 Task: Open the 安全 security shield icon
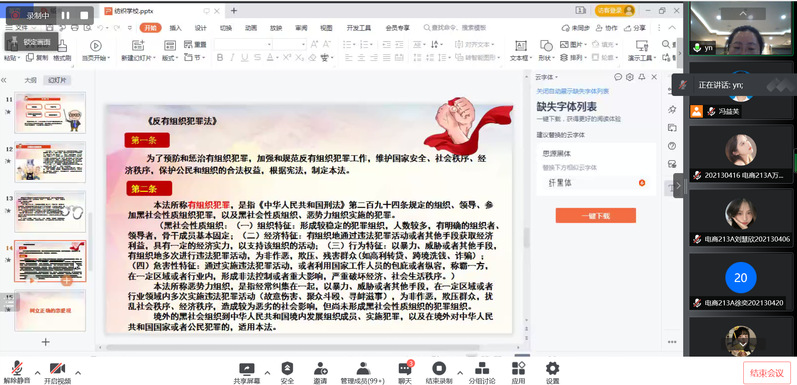coord(287,368)
